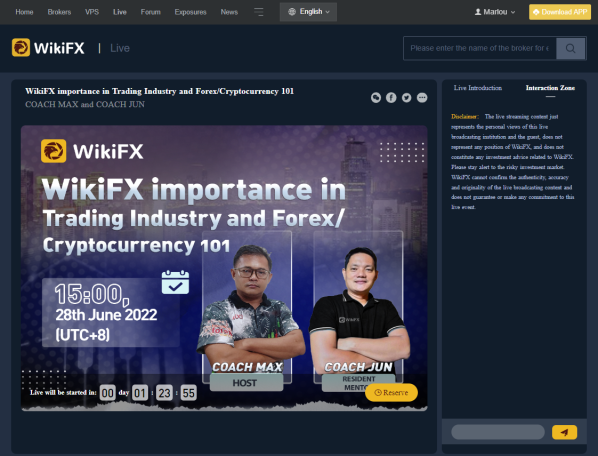Click the 'Live' label beside WikiFX logo
Image resolution: width=598 pixels, height=456 pixels.
click(120, 48)
